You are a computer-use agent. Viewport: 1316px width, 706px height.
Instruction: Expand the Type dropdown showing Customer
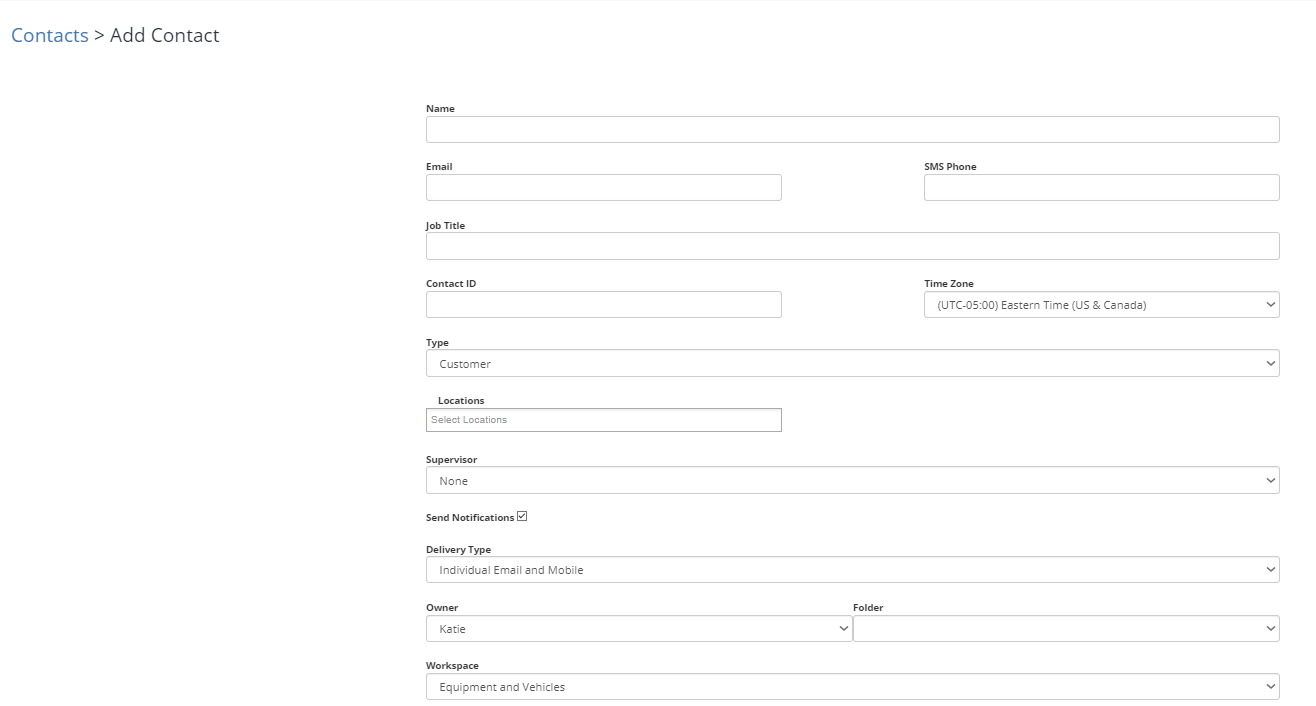click(x=853, y=363)
